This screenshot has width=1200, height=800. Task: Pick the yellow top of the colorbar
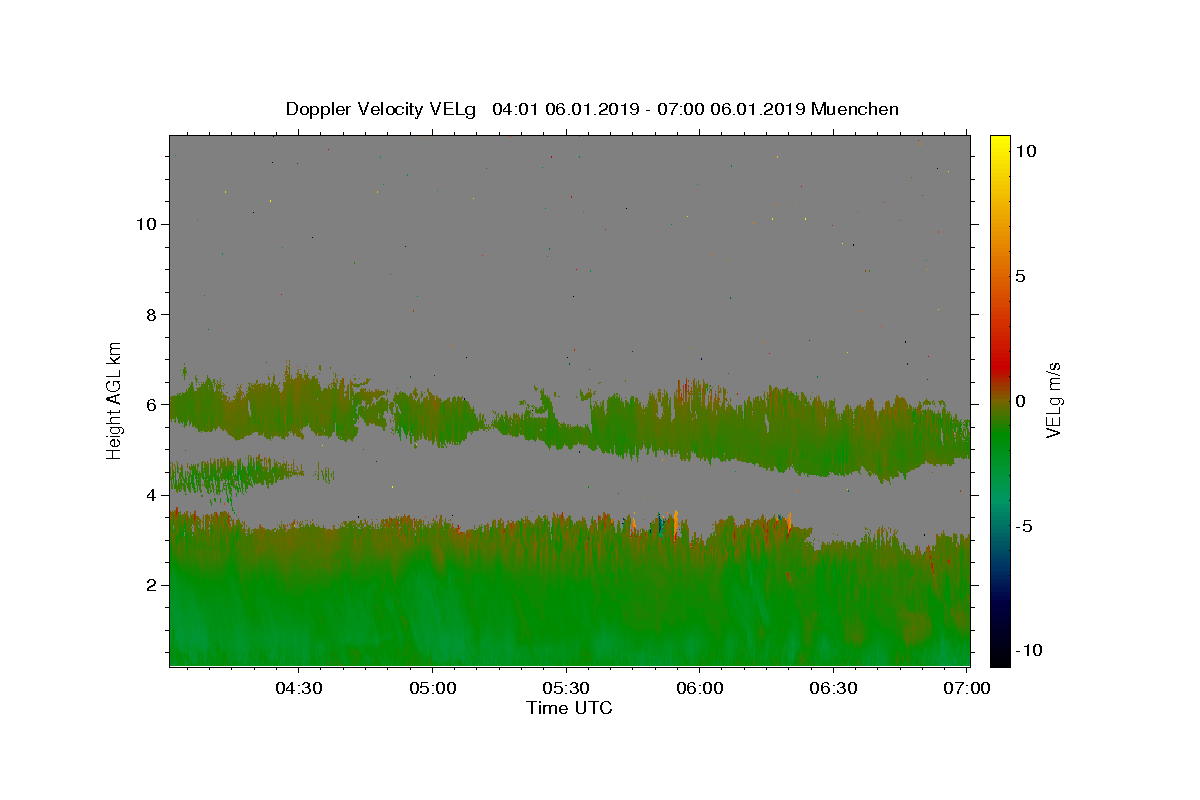click(x=999, y=143)
